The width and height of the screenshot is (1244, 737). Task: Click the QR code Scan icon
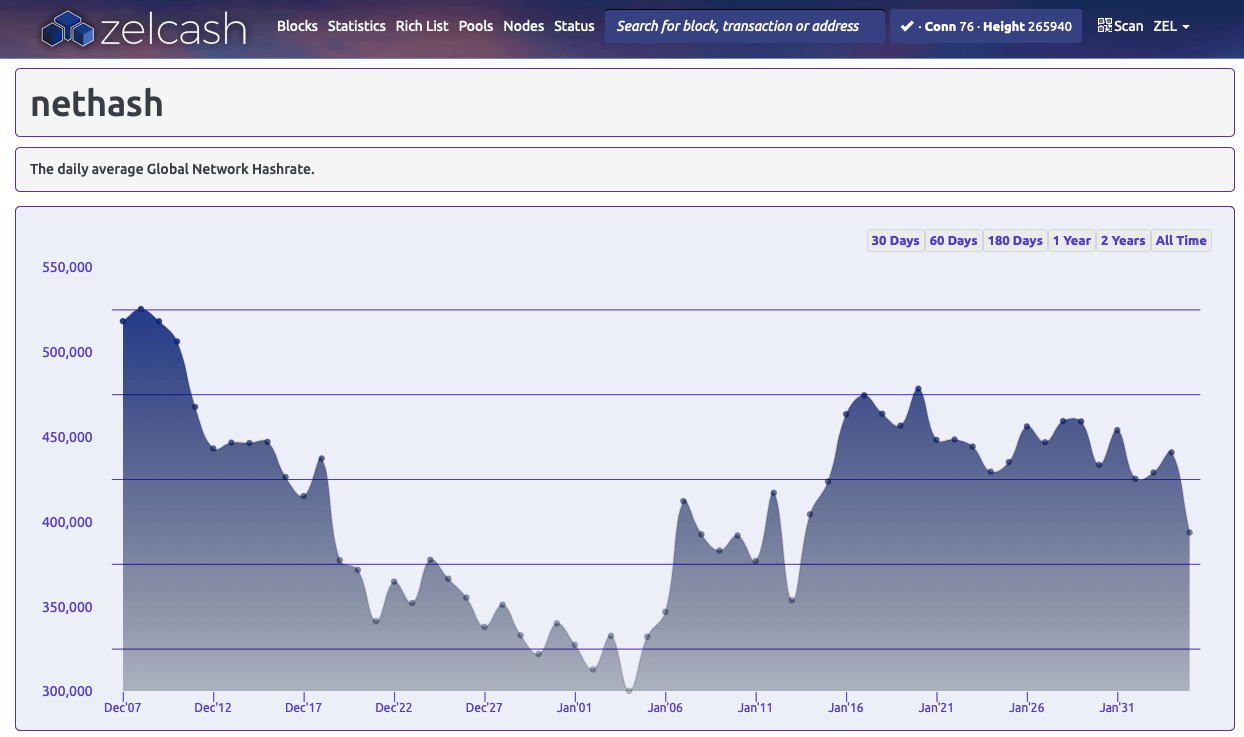click(1105, 26)
